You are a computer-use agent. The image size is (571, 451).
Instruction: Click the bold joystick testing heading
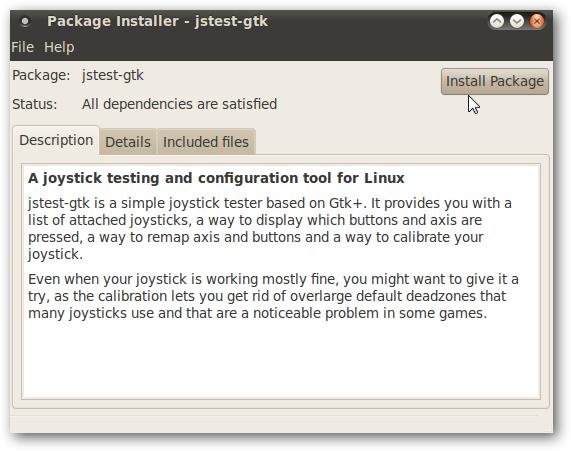(216, 178)
